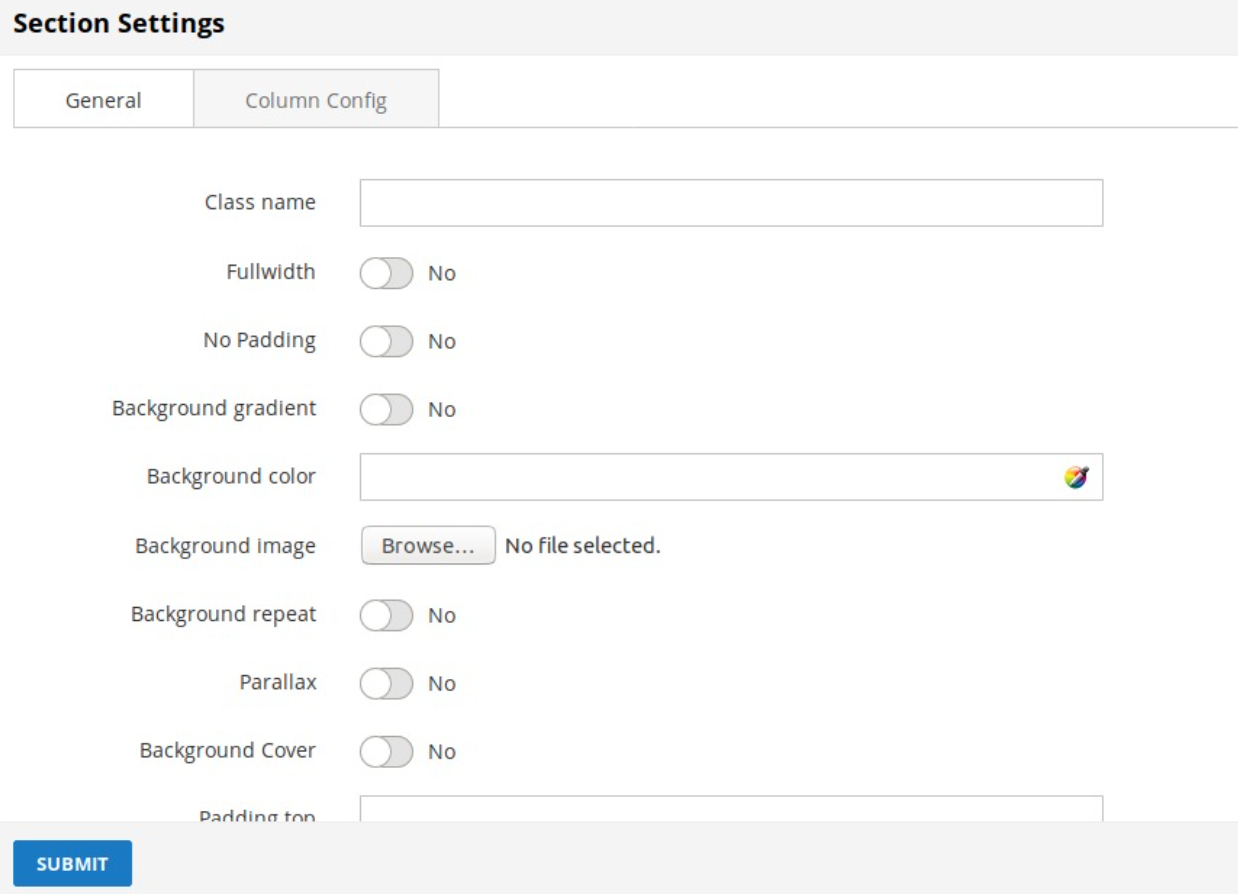Image resolution: width=1238 pixels, height=894 pixels.
Task: Switch on Background Cover toggle
Action: click(x=386, y=751)
